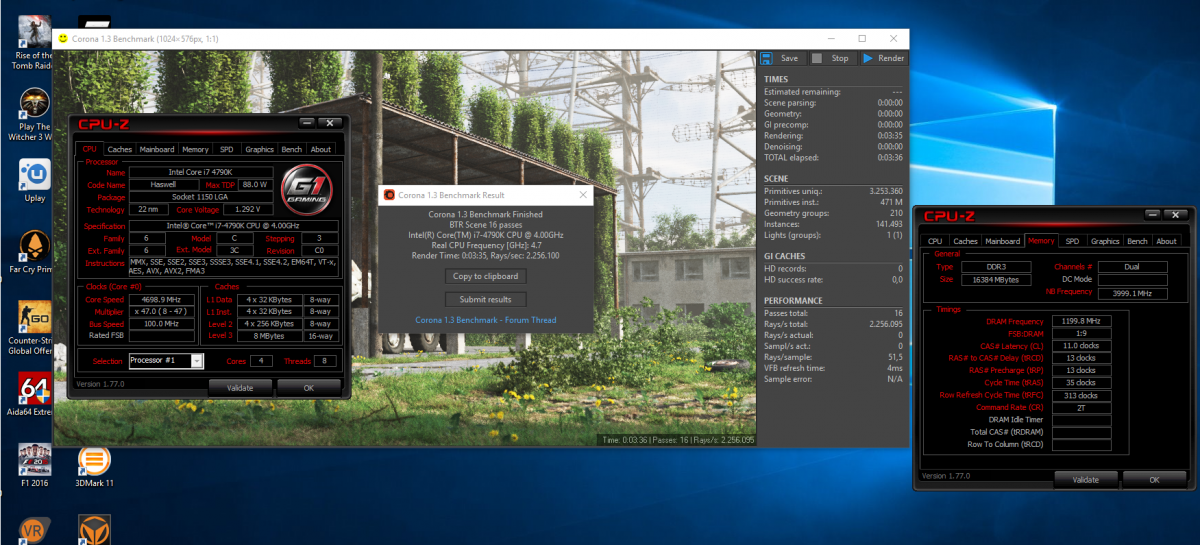Open Graphics tab in left CPU-Z window
1200x545 pixels.
coord(259,149)
